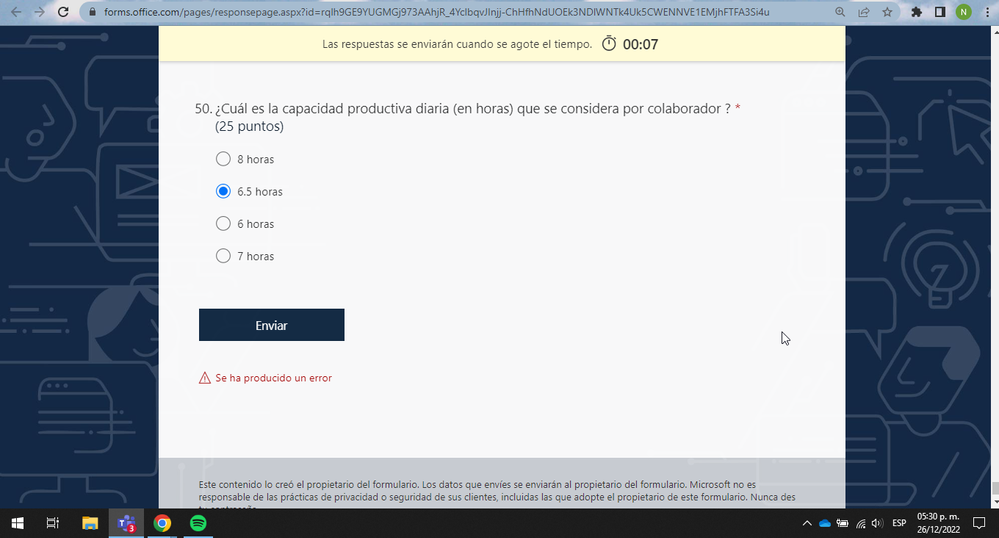
Task: Click the 00:07 countdown timer text
Action: coord(640,45)
